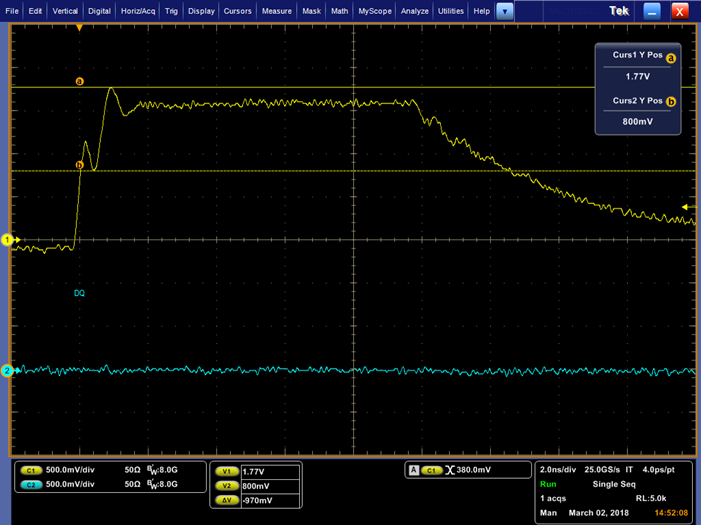
Task: Click the trigger A badge
Action: (414, 470)
